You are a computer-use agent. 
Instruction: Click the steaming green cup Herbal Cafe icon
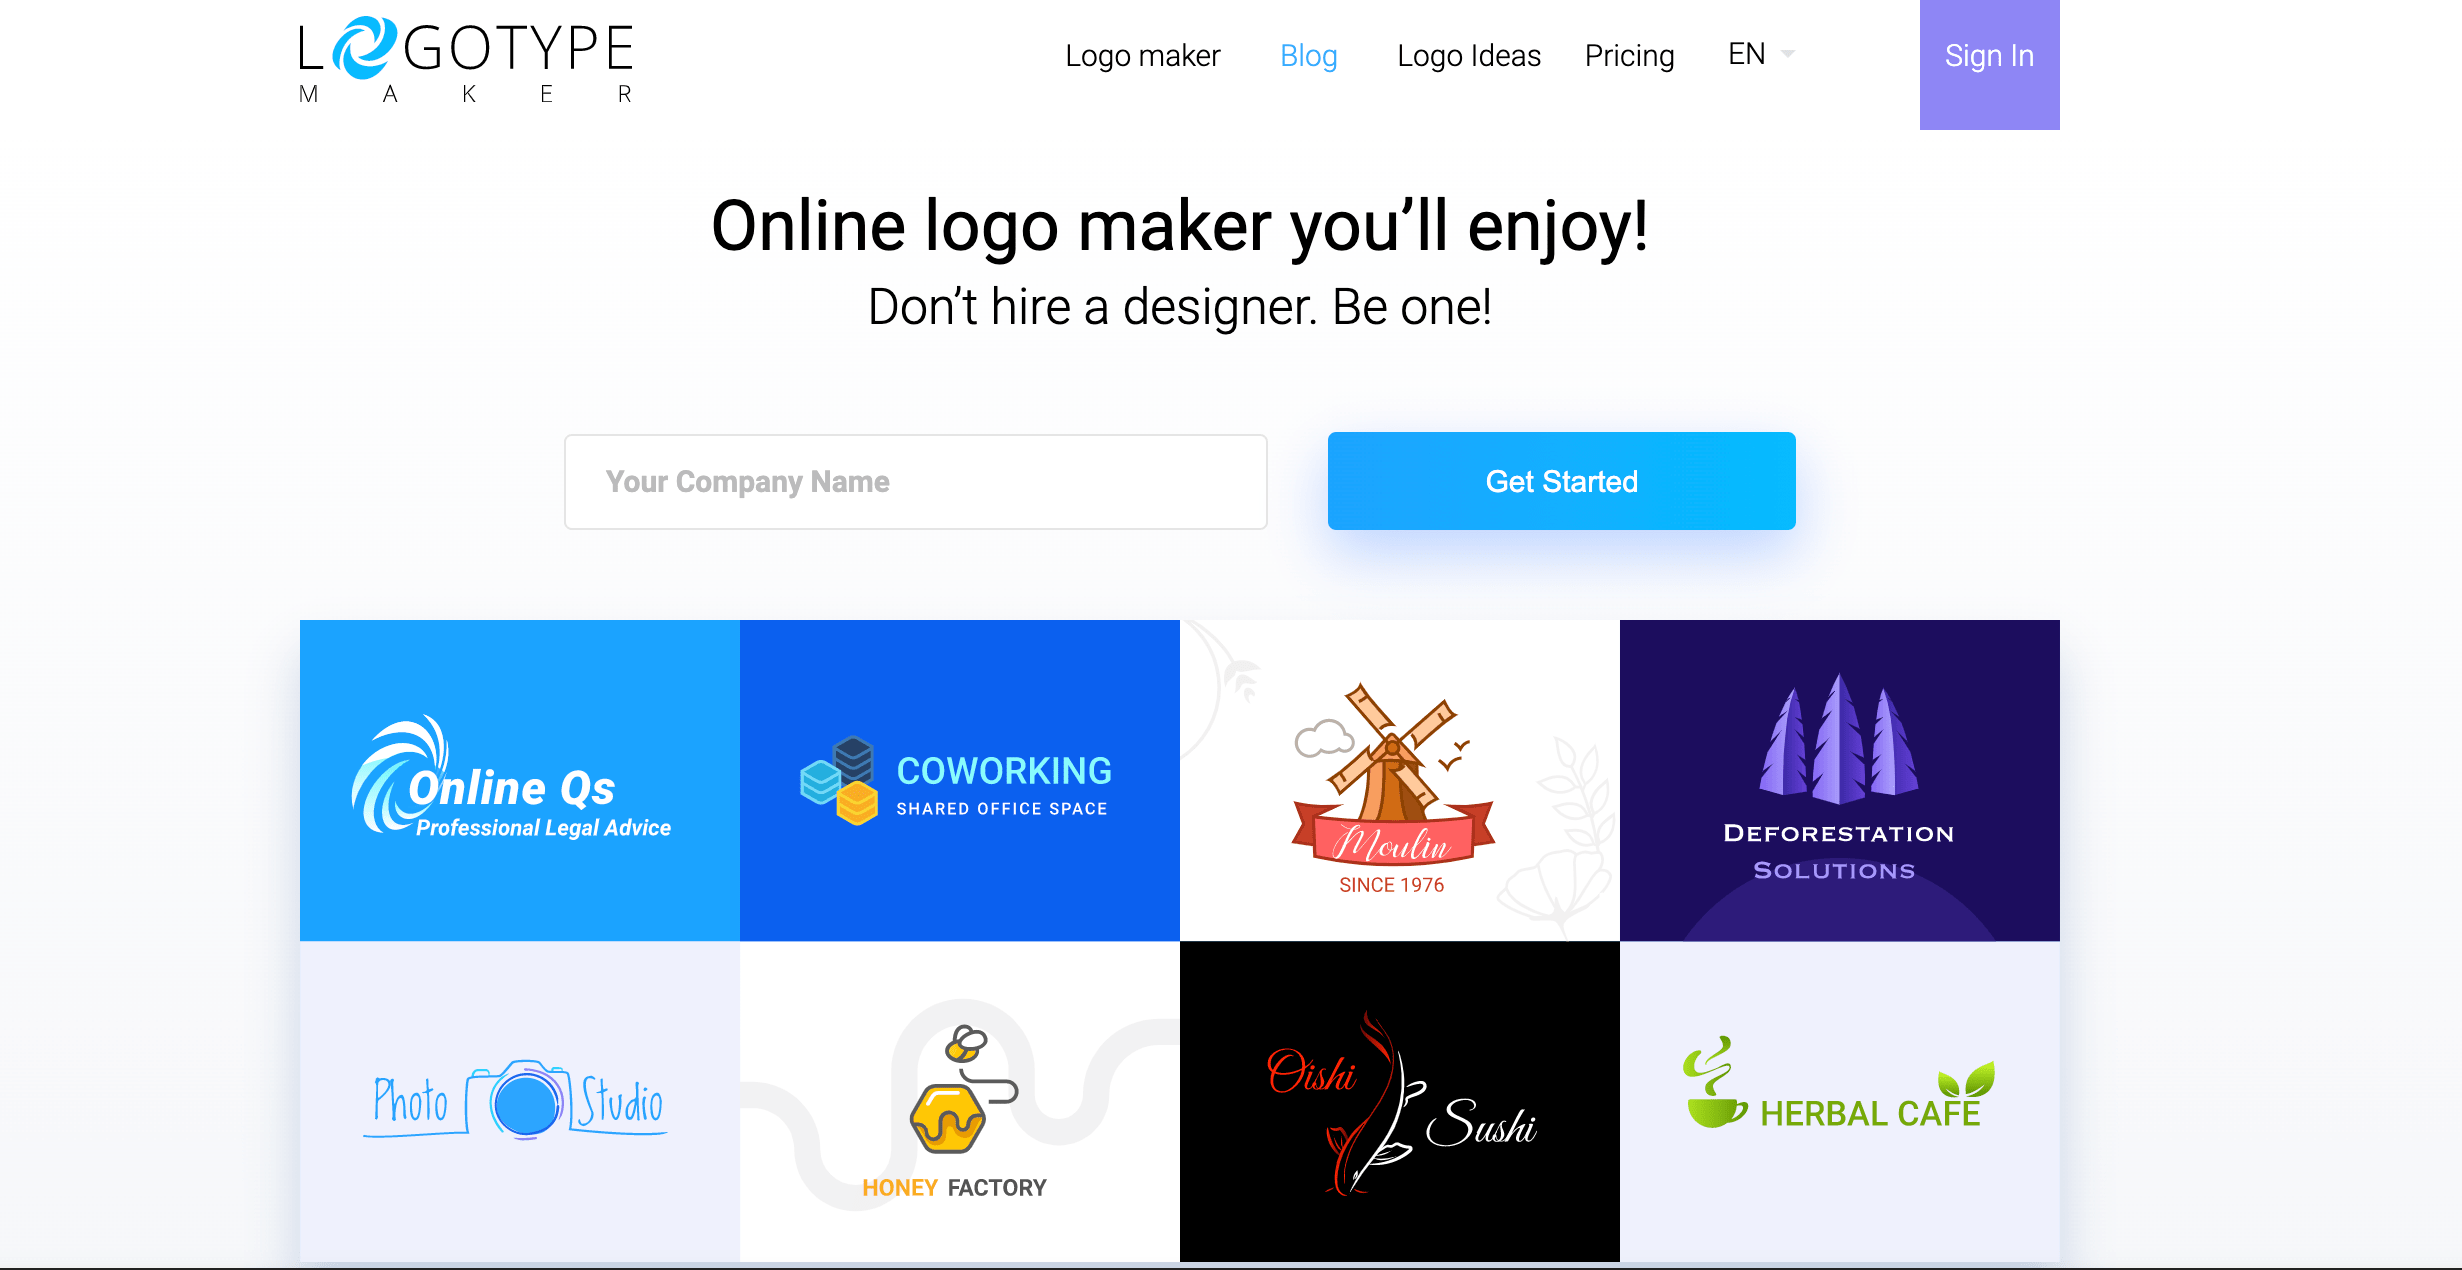tap(1714, 1083)
